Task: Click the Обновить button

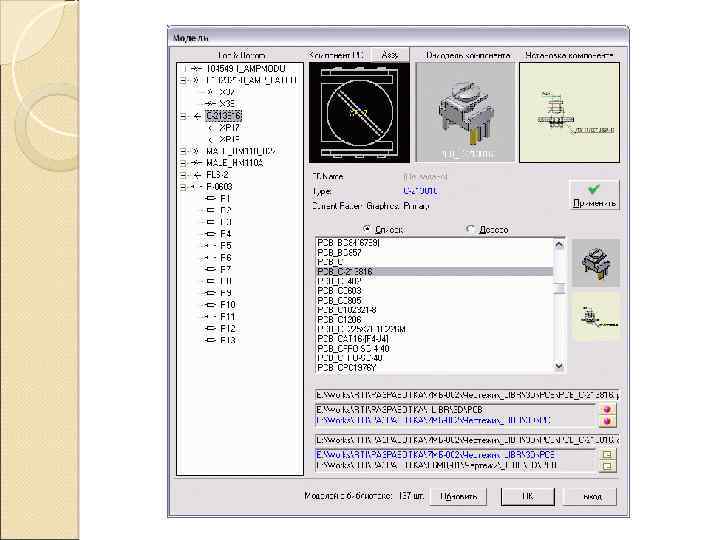Action: point(457,496)
